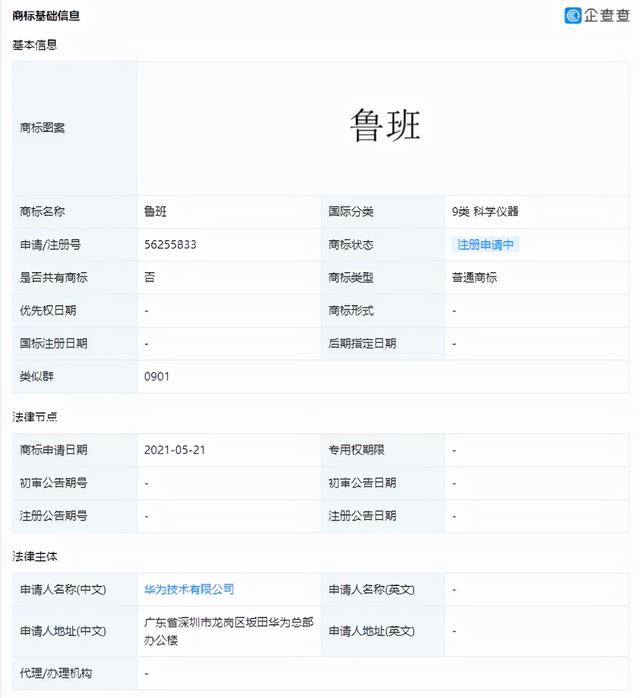Click the 商标类型 label
Screen dimensions: 640x698
point(351,277)
